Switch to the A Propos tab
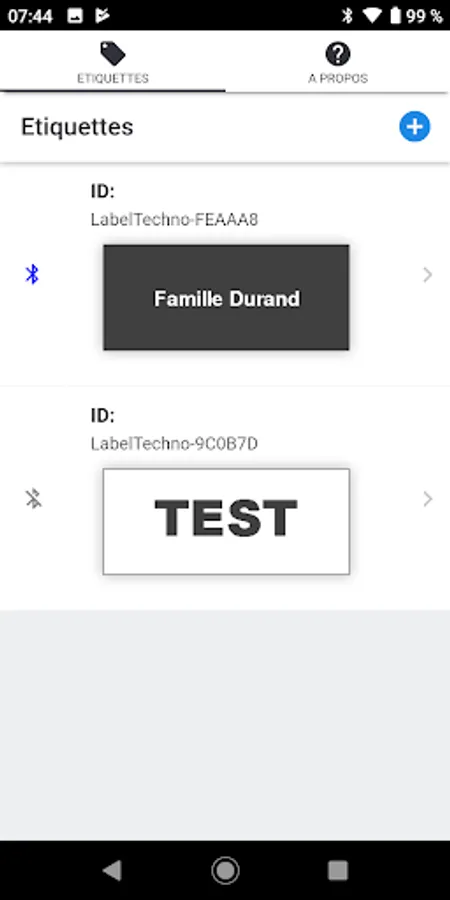This screenshot has width=450, height=900. pyautogui.click(x=338, y=61)
